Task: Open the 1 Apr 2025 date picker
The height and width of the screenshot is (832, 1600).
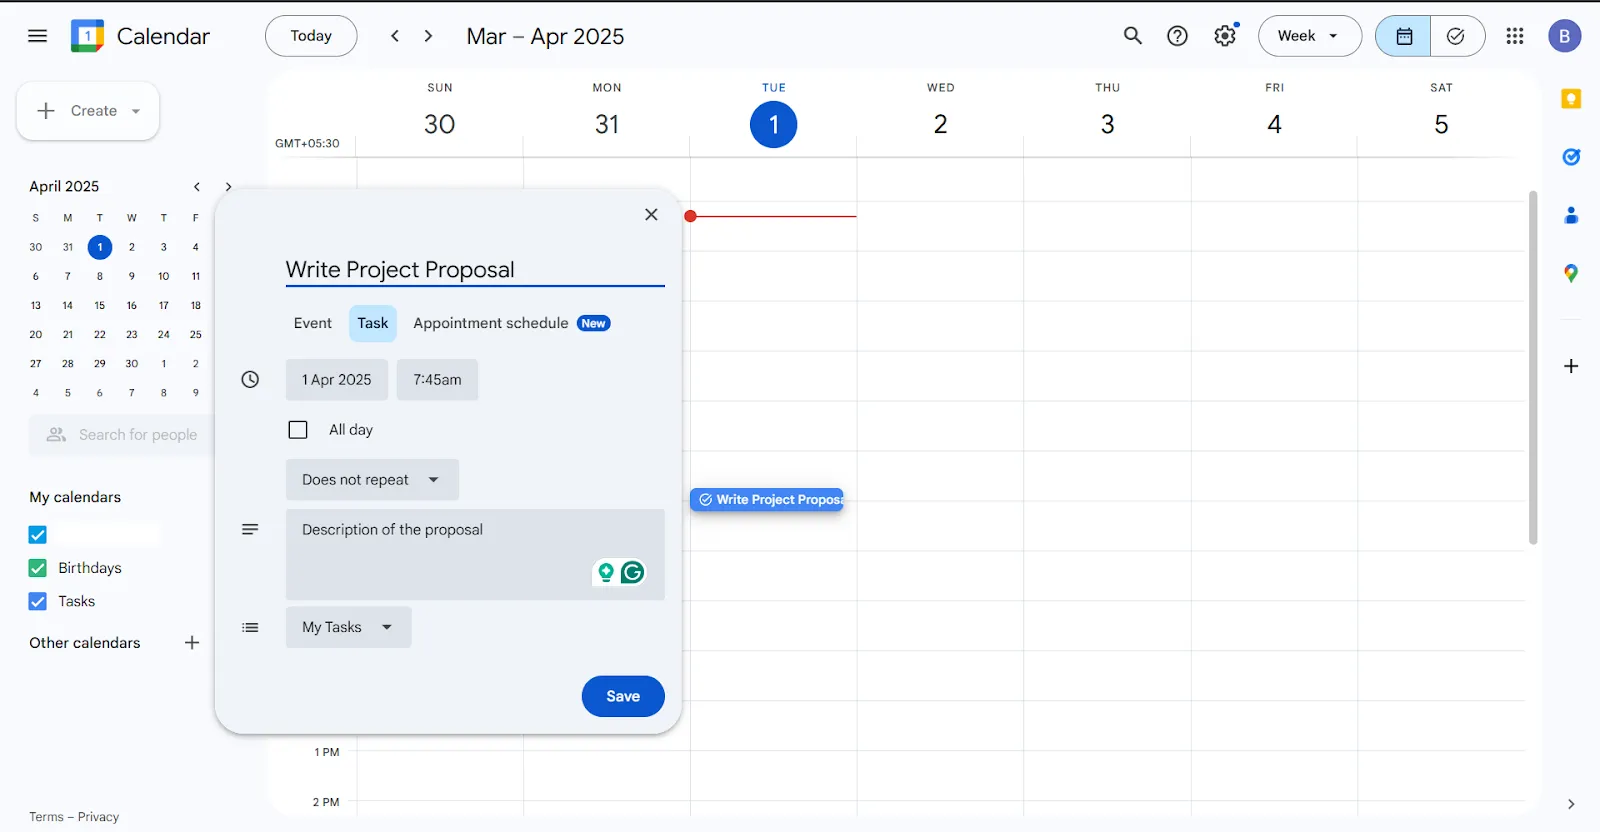Action: click(x=337, y=380)
